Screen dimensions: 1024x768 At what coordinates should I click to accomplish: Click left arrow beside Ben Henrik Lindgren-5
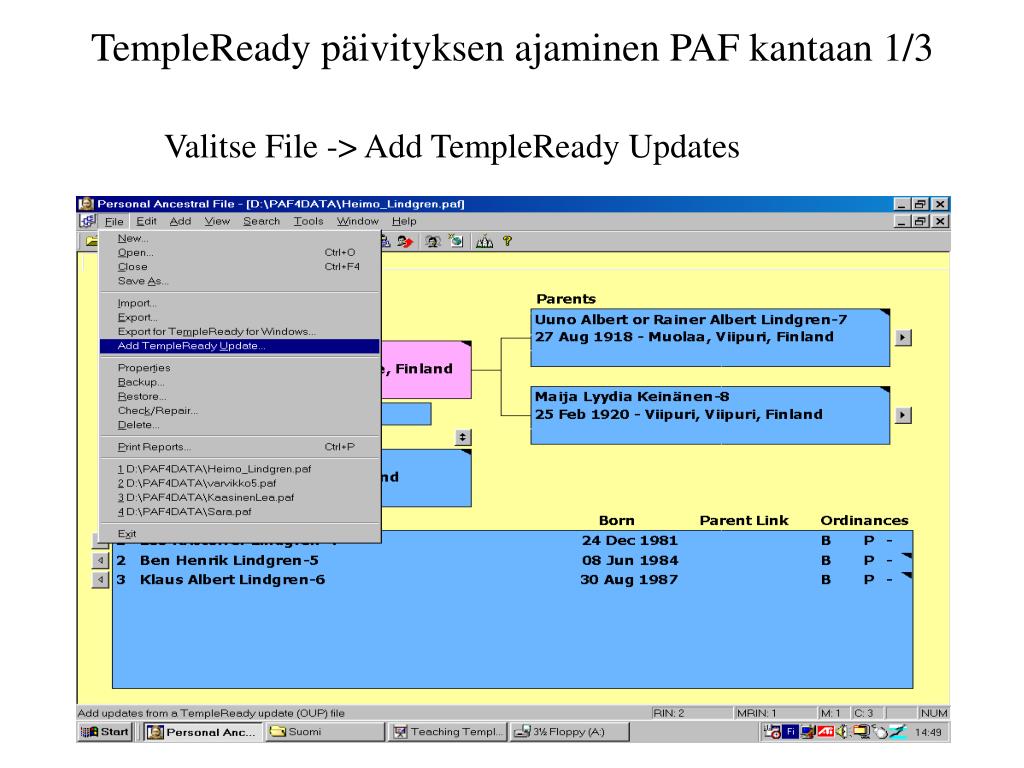click(100, 560)
